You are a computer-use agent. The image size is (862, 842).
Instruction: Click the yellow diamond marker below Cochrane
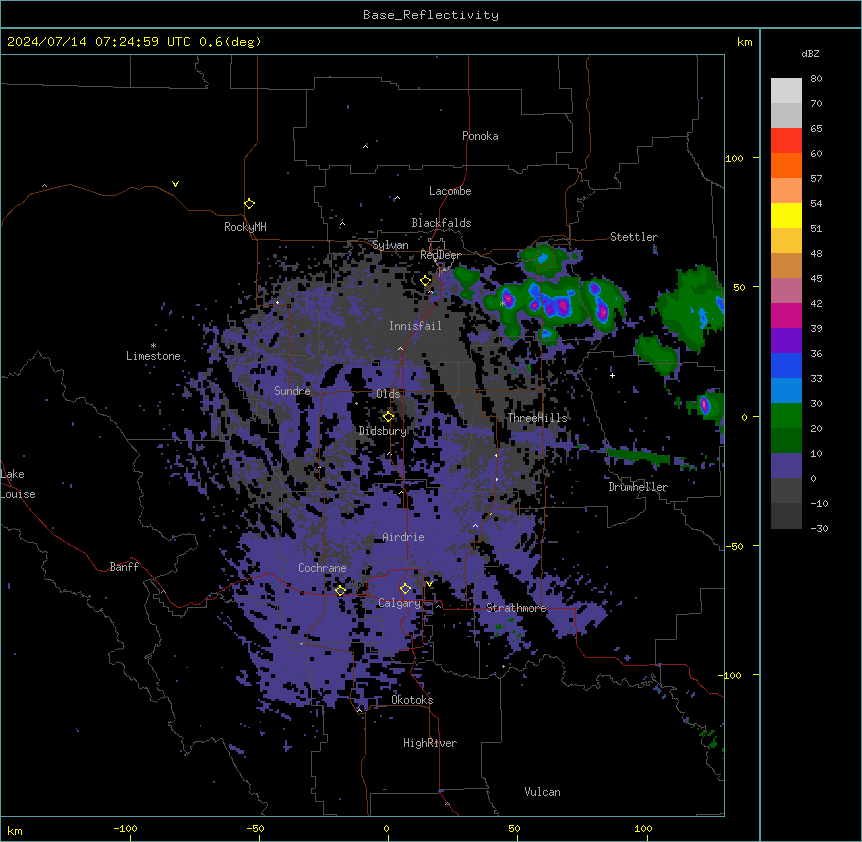(x=340, y=591)
